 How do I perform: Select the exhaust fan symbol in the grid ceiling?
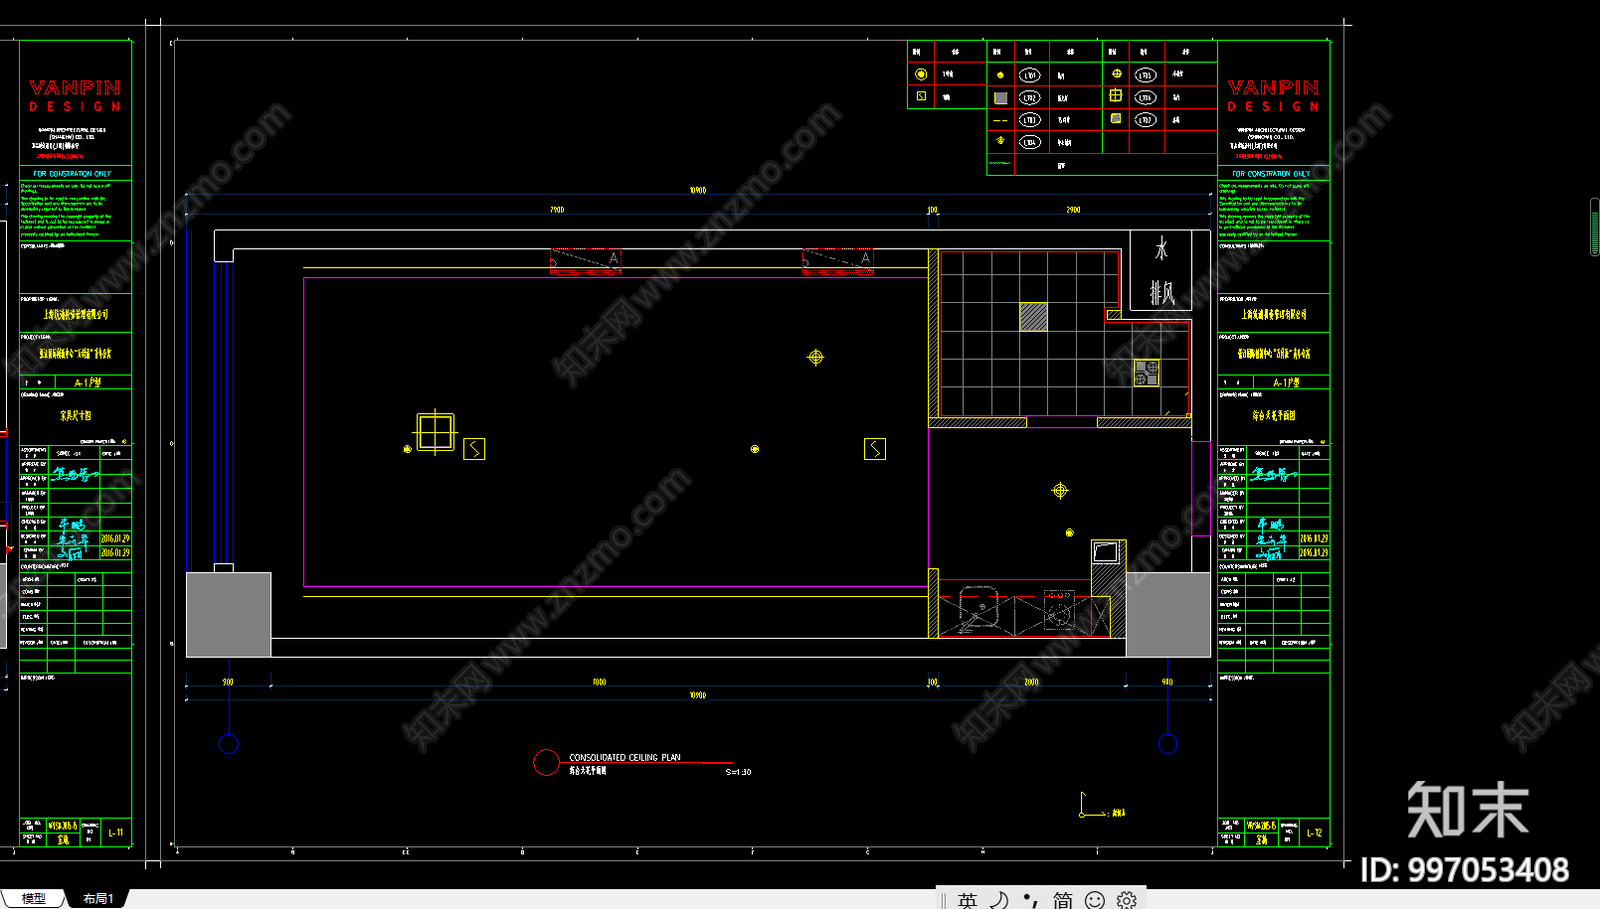[1146, 373]
